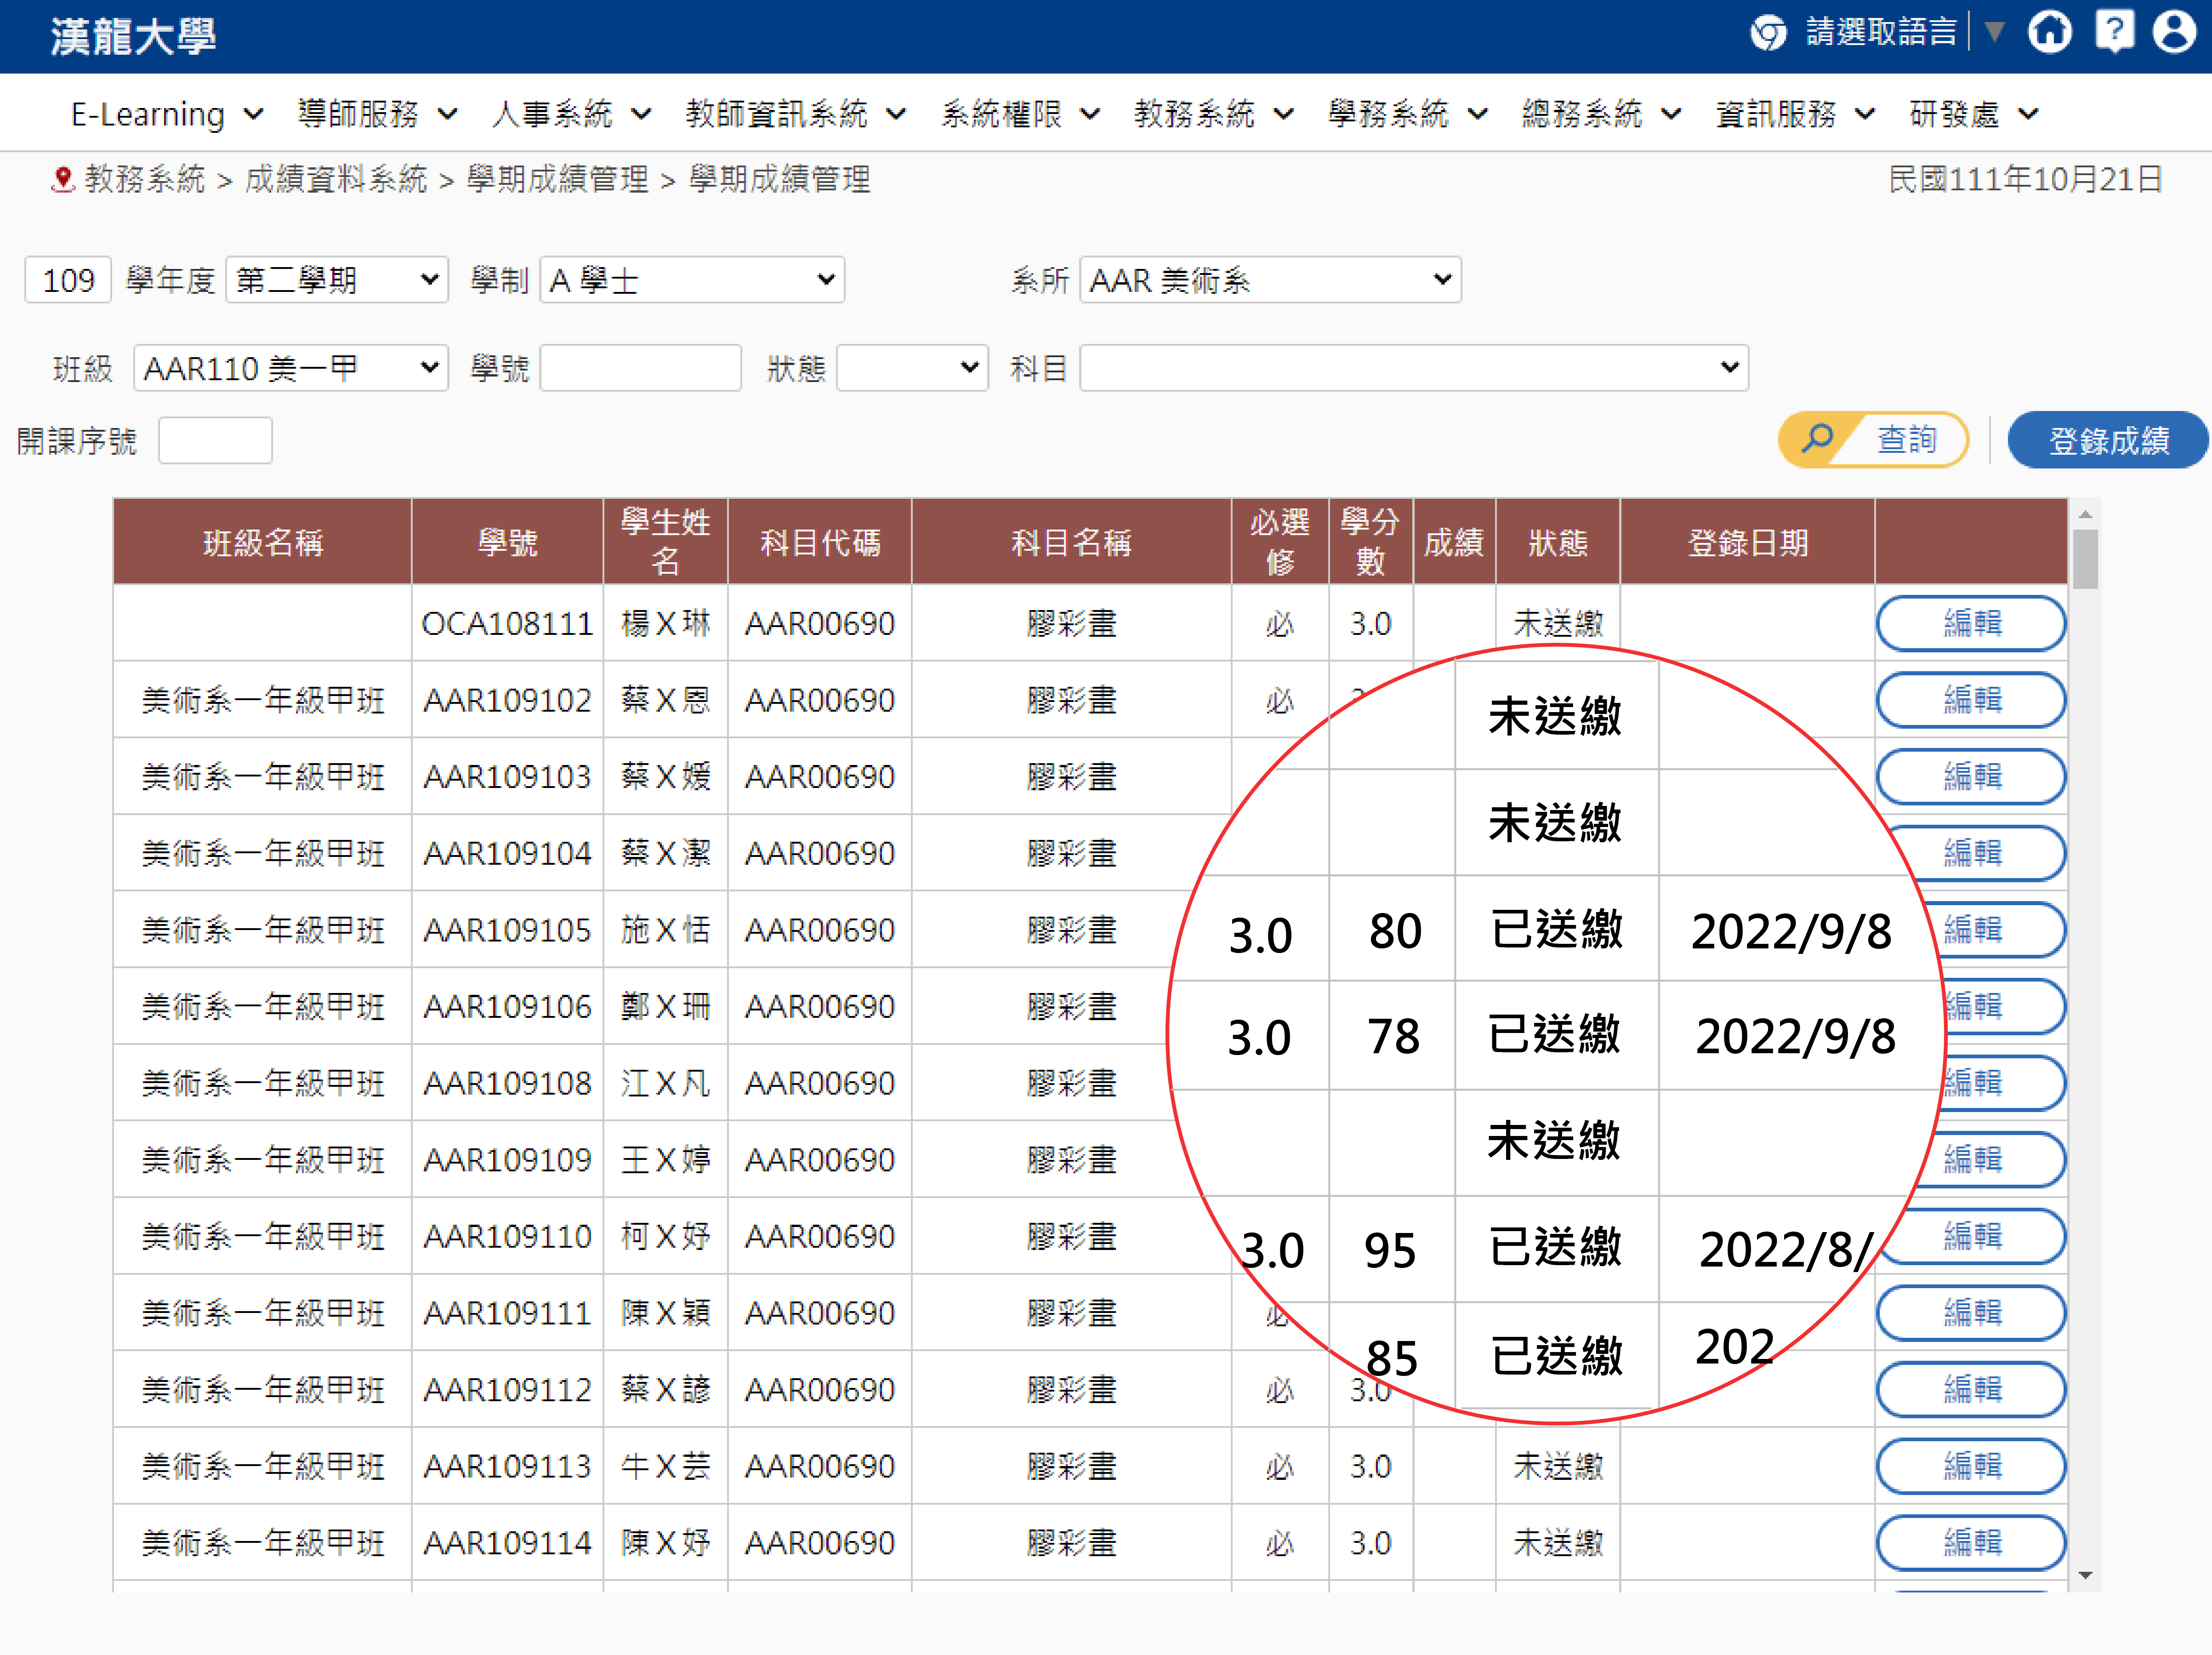Click 編輯 for student AAR109113
Screen dimensions: 2212x1655
click(x=1972, y=1467)
